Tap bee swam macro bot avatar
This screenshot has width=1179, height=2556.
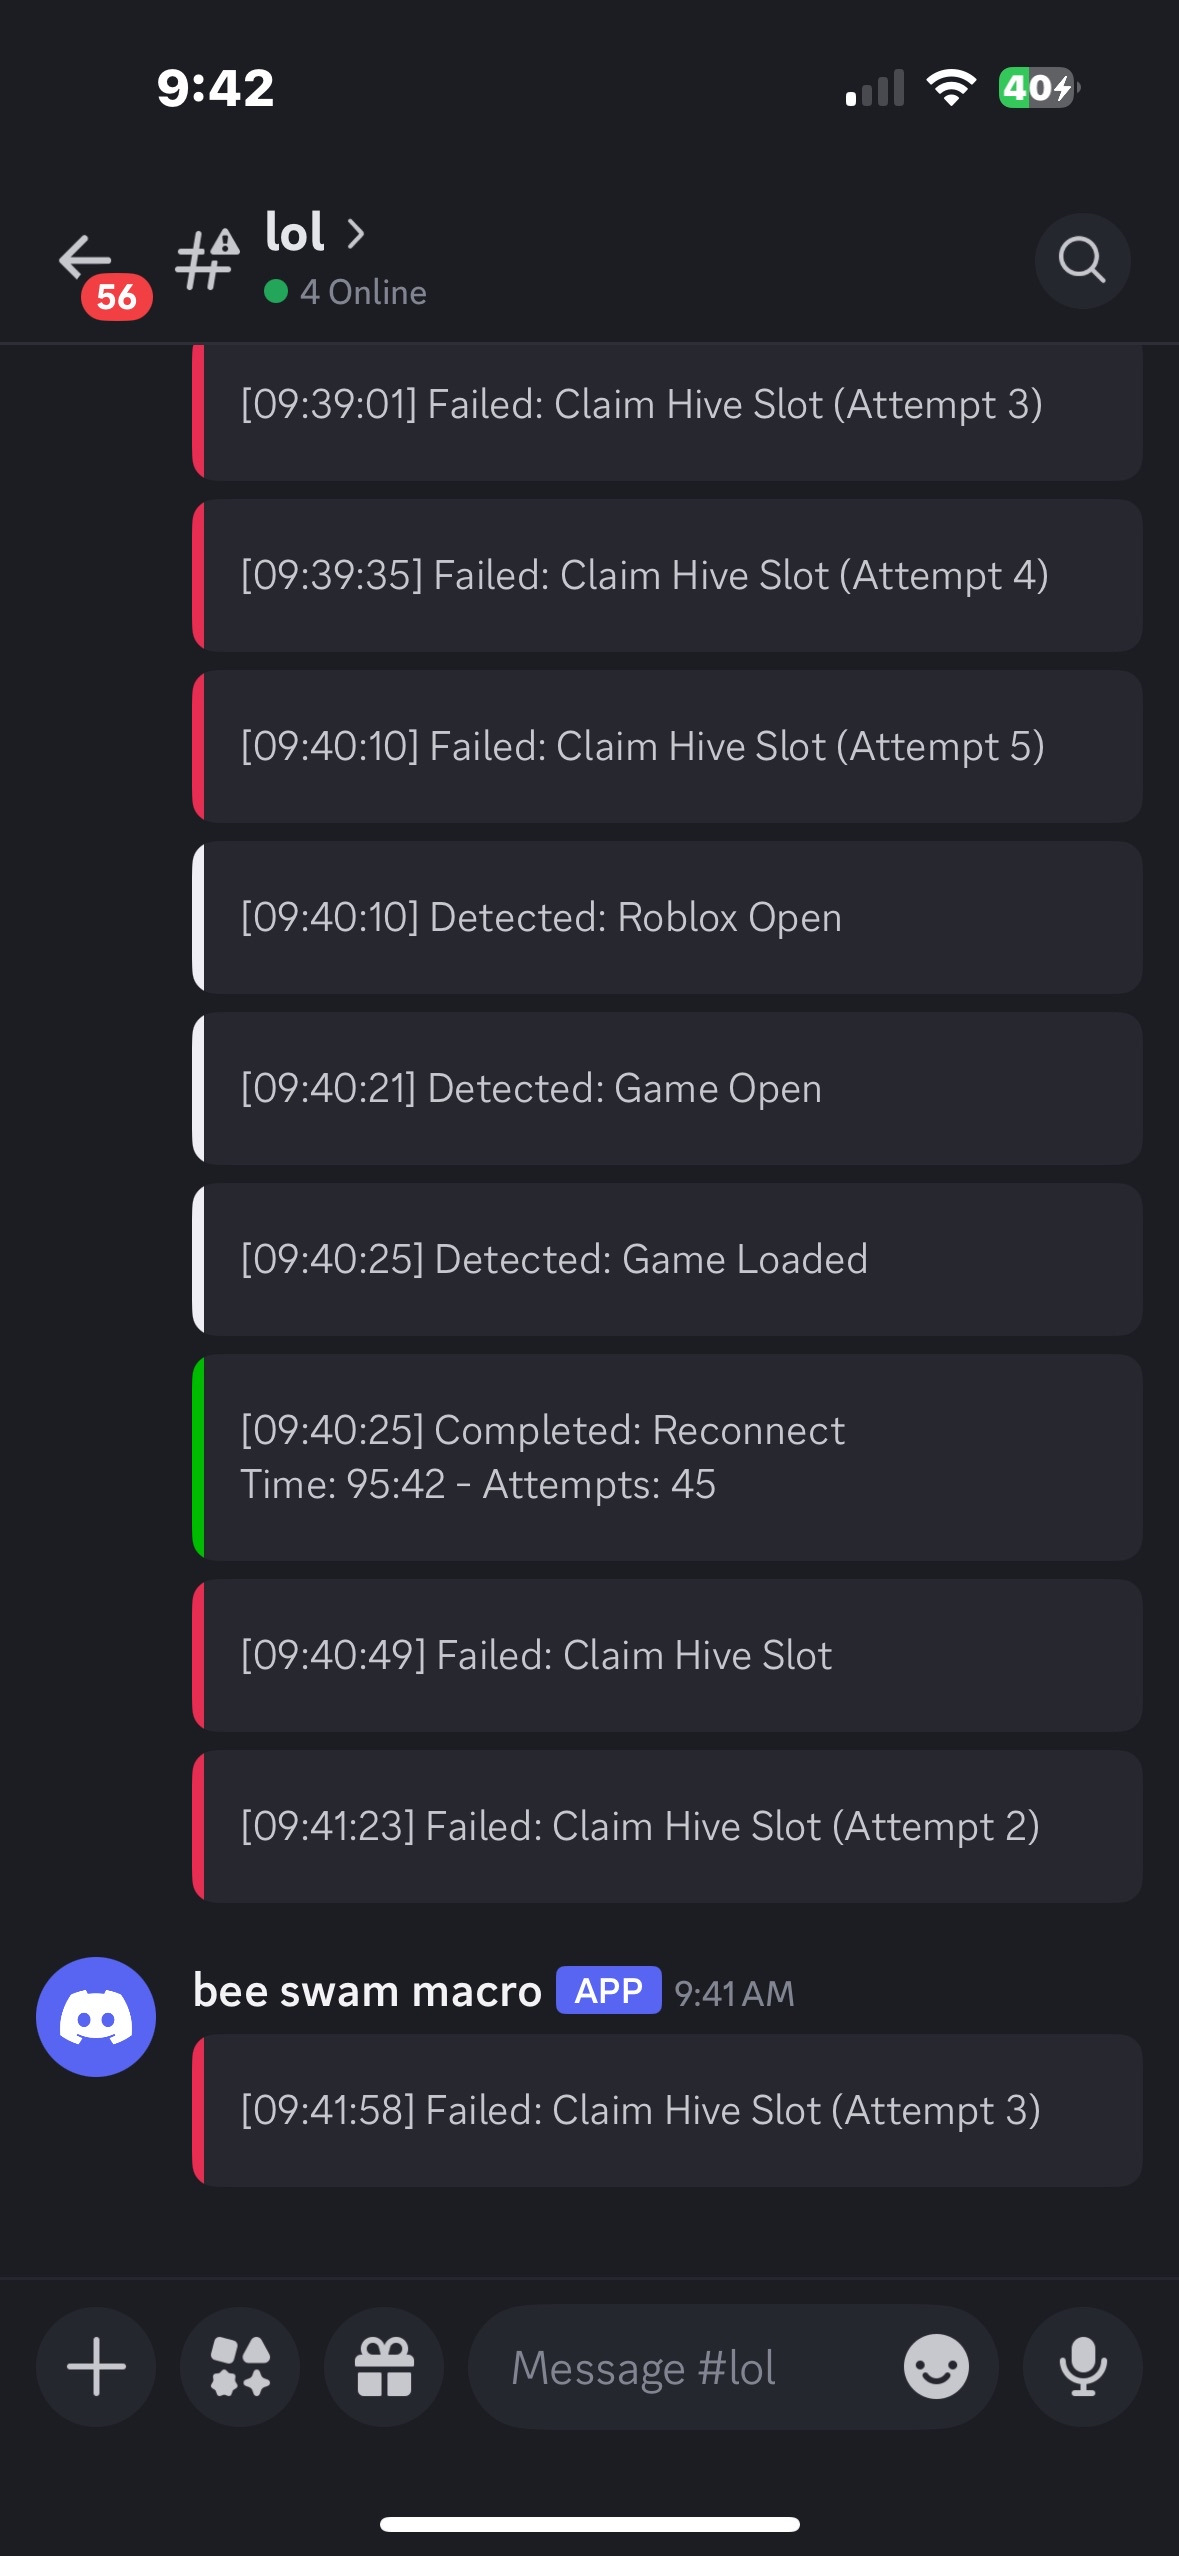96,2016
